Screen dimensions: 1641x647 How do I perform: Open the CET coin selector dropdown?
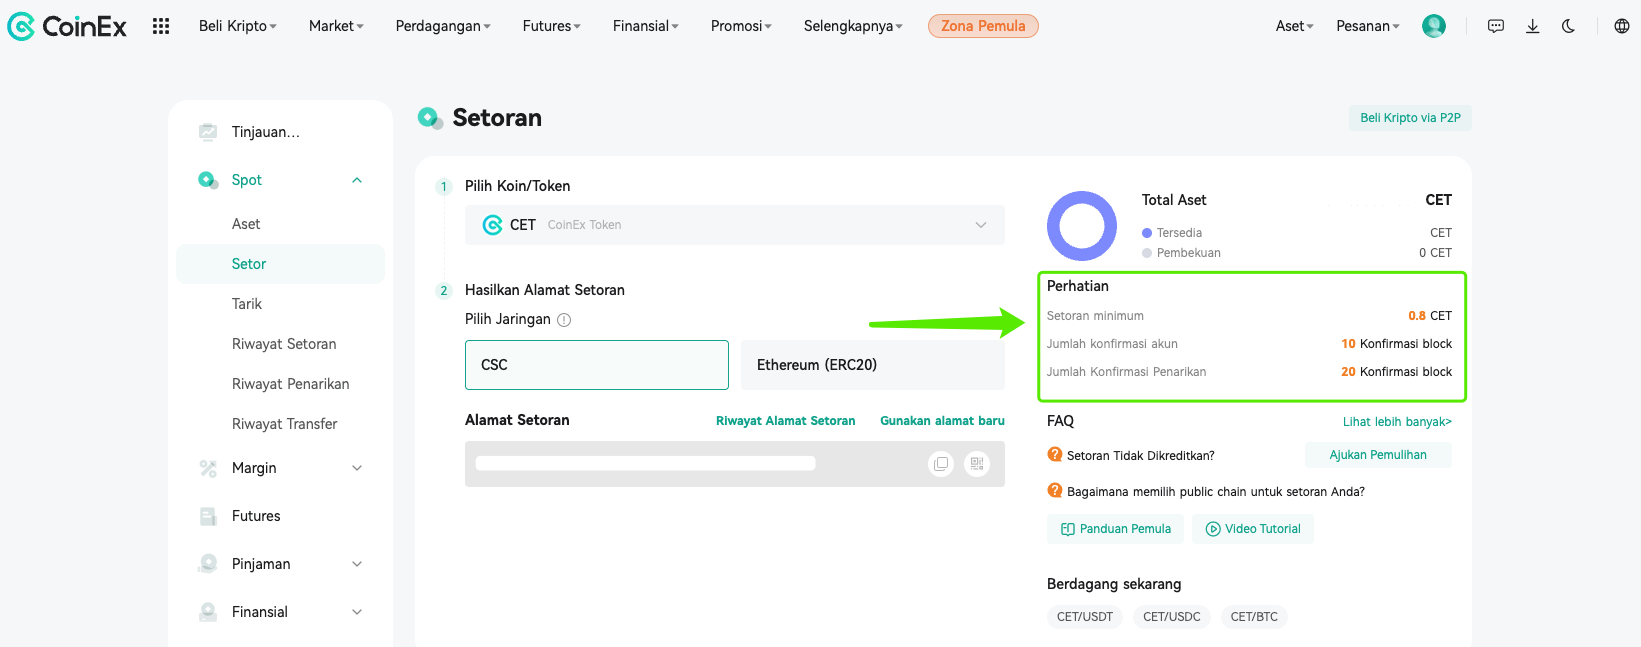(x=735, y=225)
